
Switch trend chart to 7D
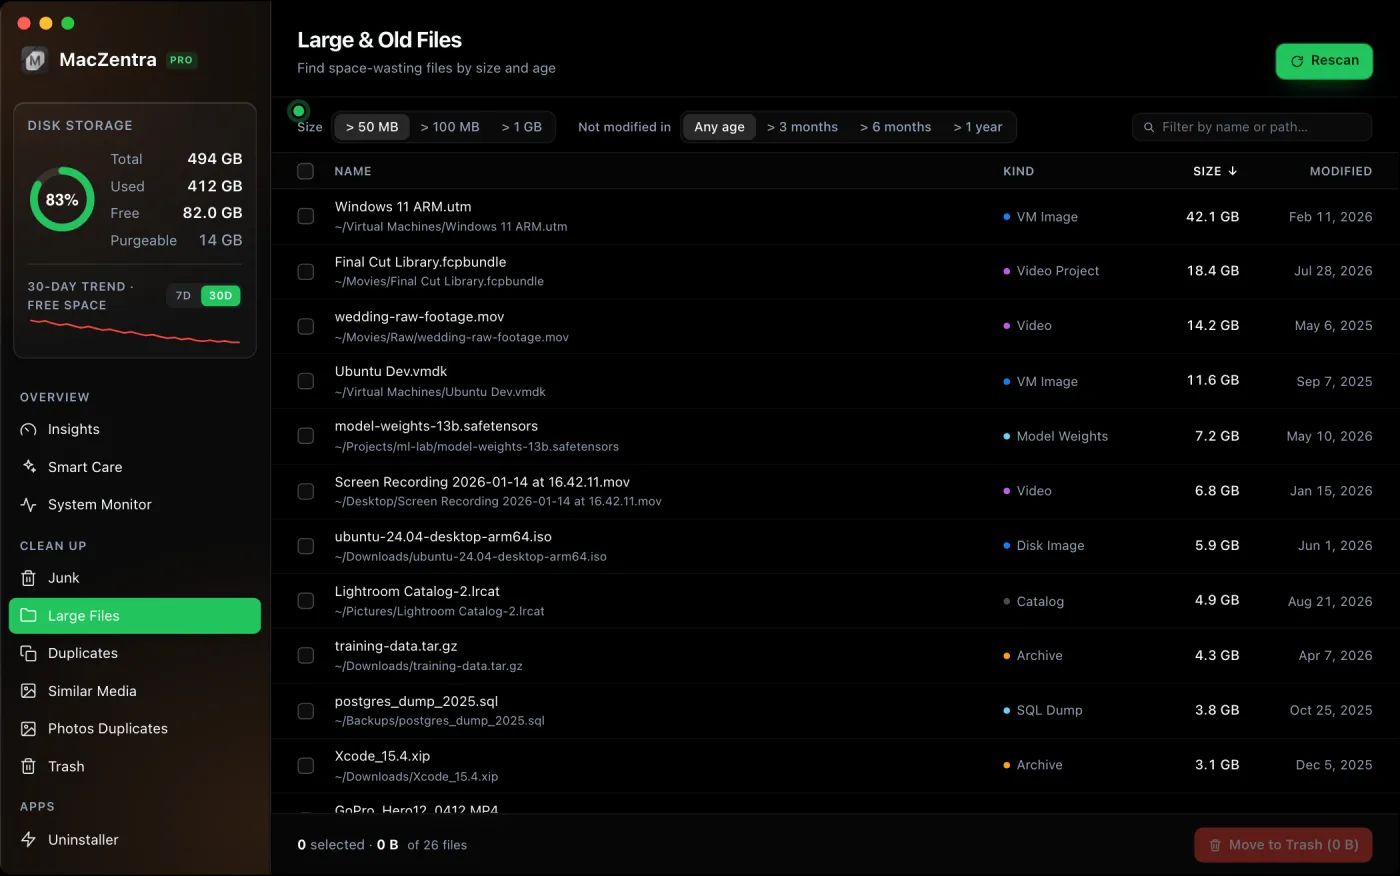[x=183, y=296]
